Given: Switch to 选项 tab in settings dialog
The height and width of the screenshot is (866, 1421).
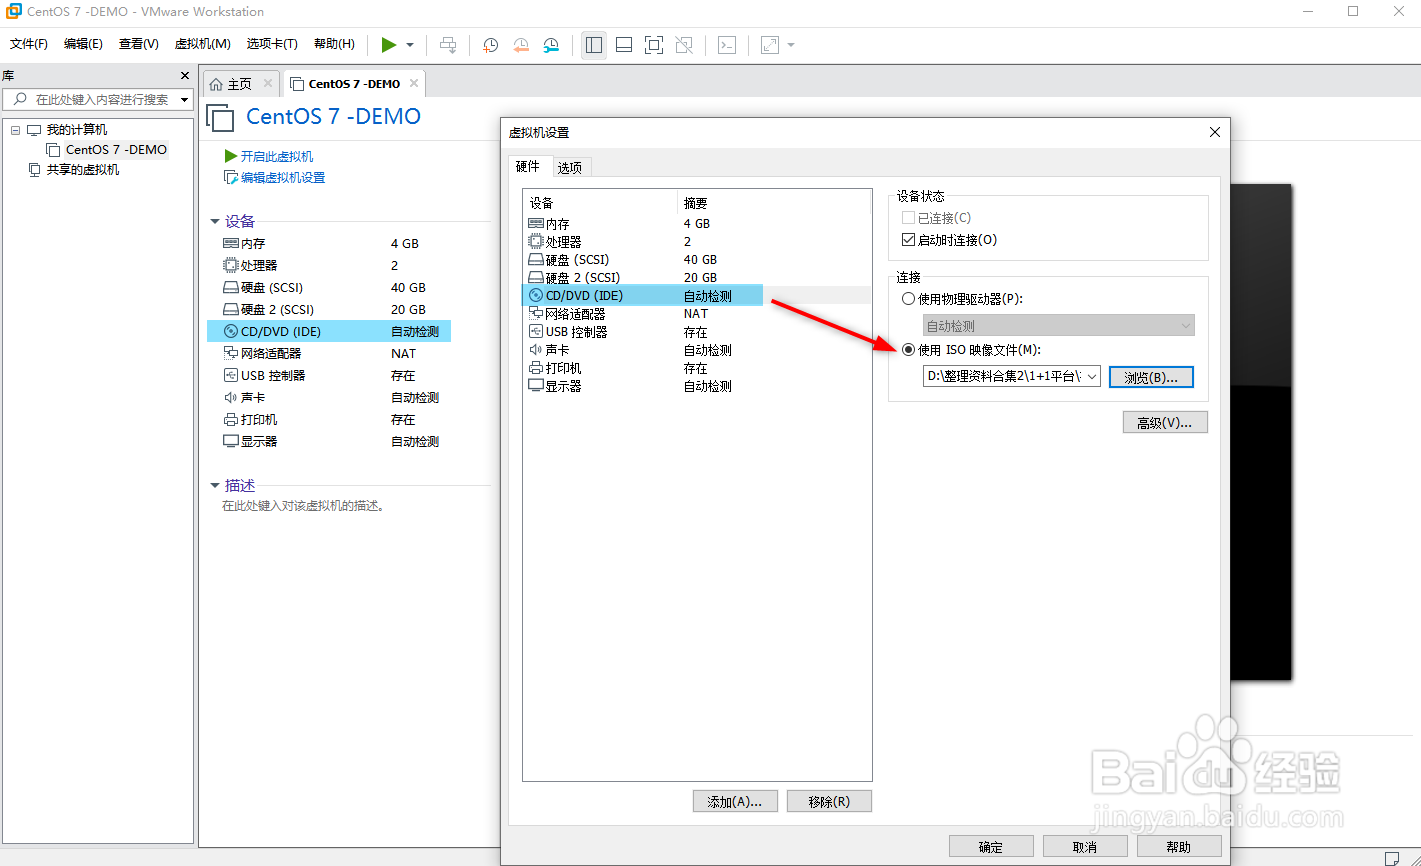Looking at the screenshot, I should pyautogui.click(x=570, y=167).
